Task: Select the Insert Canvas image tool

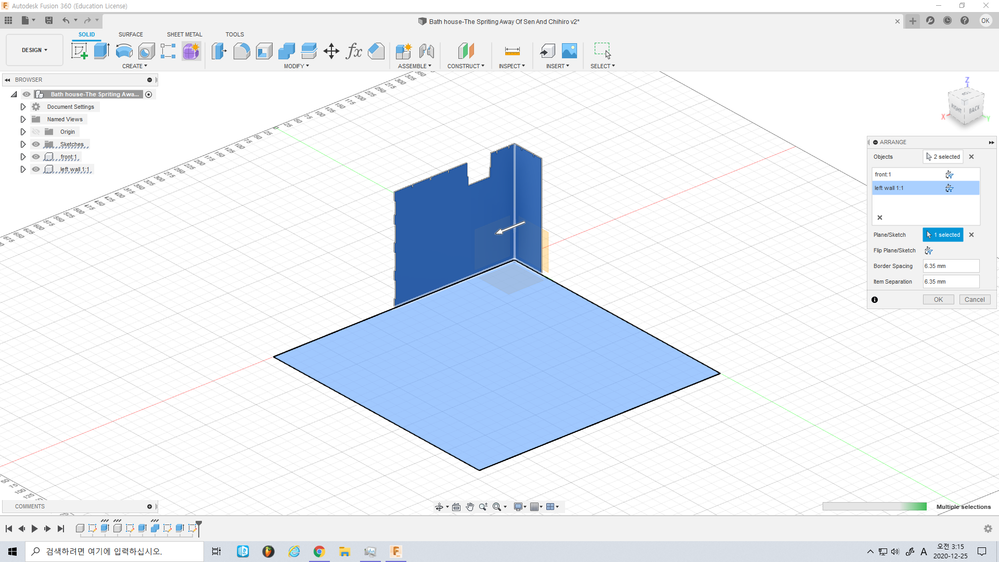Action: click(569, 51)
